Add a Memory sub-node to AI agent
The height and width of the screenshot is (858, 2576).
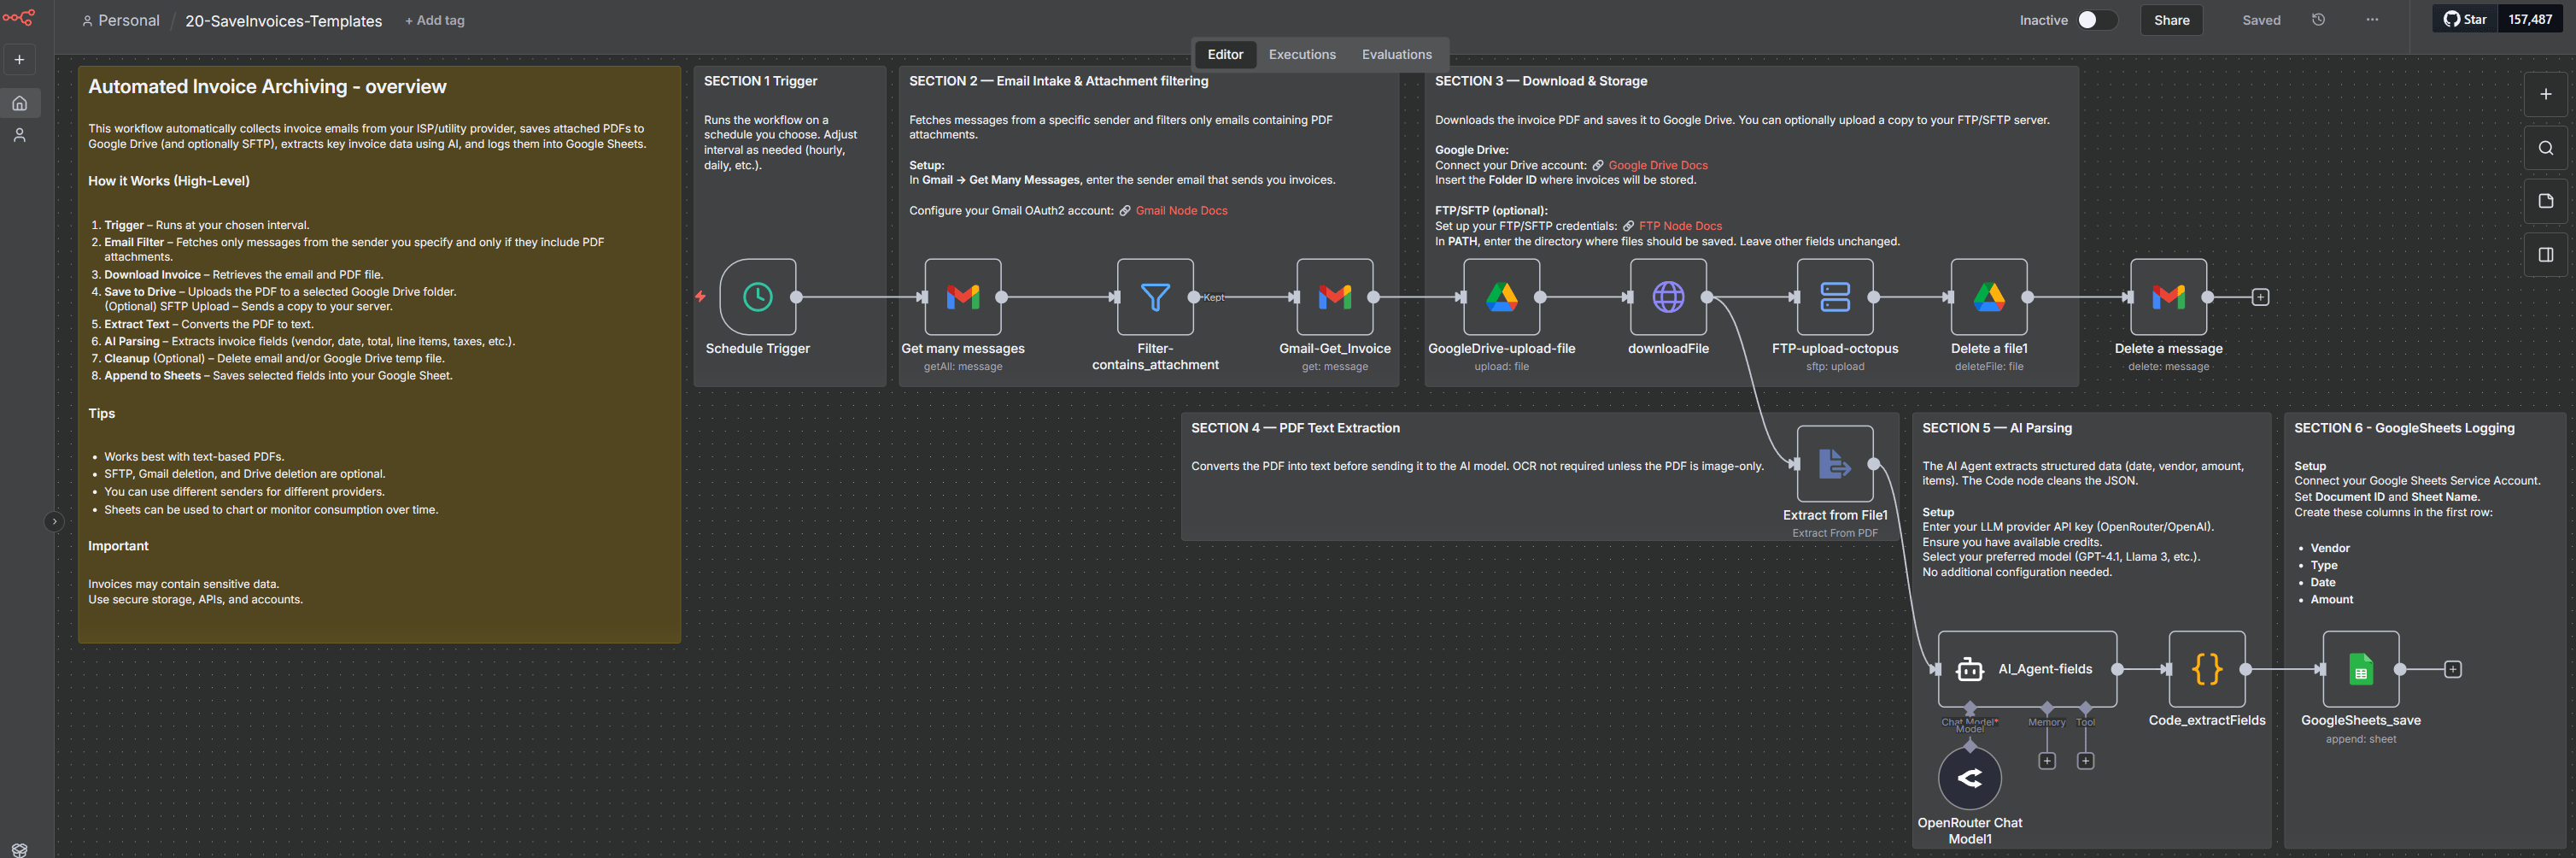tap(2046, 761)
